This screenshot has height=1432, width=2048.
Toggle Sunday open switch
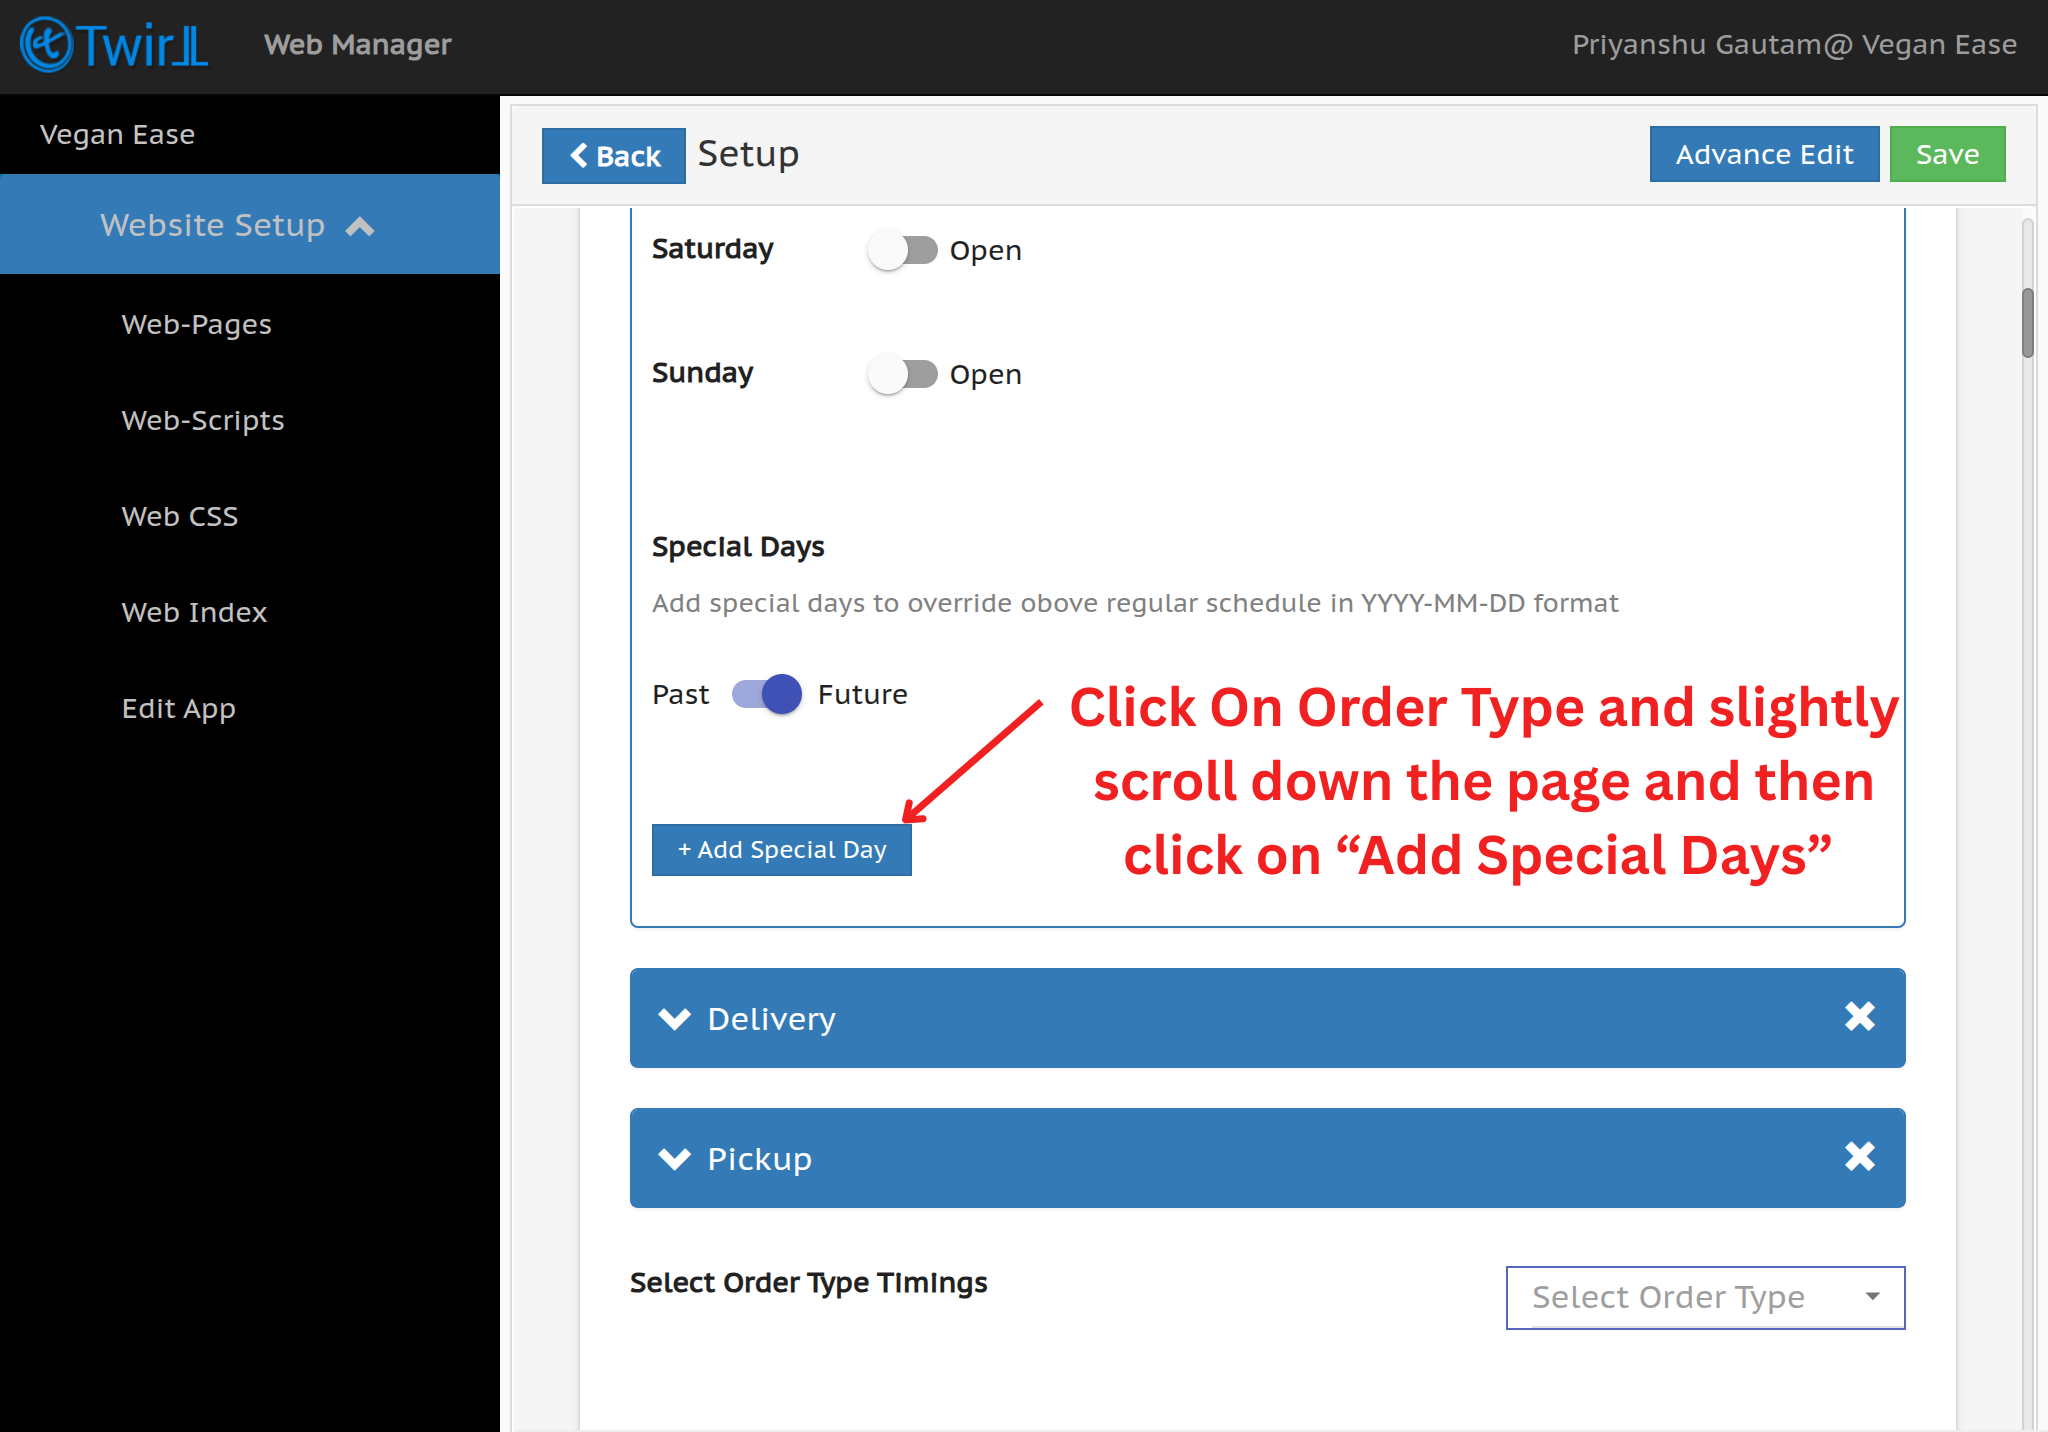[x=902, y=374]
